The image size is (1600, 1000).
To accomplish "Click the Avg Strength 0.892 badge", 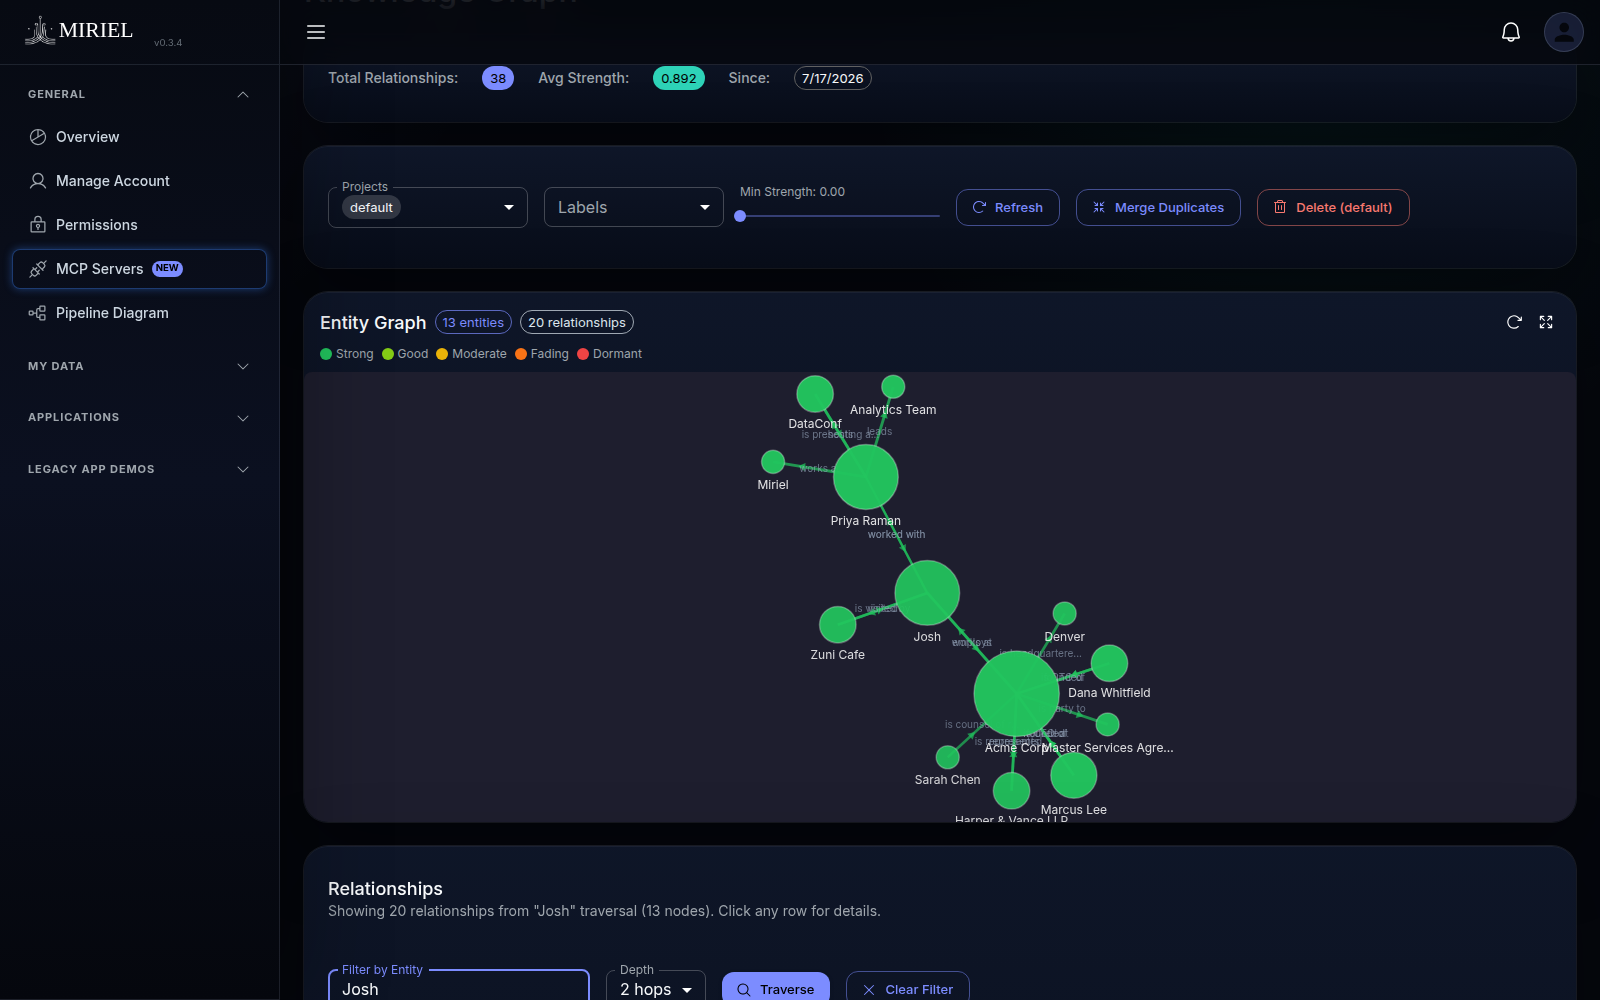I will 679,78.
